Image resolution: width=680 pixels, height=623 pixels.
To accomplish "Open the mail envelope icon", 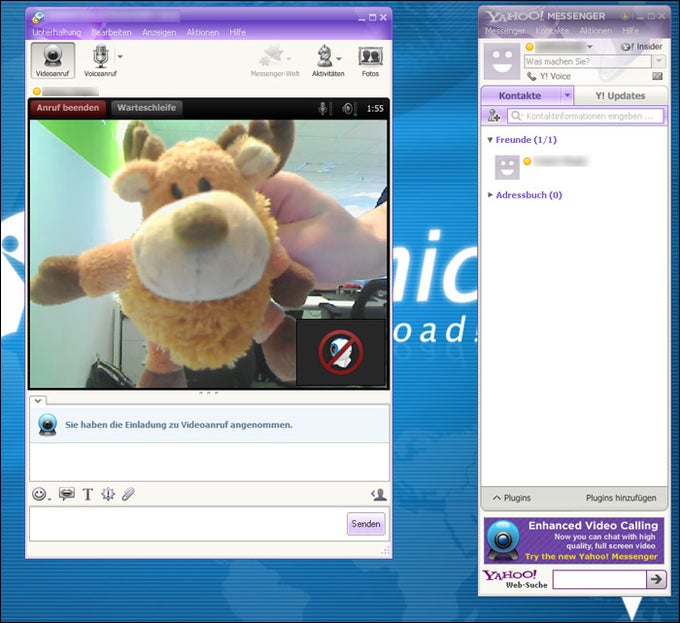I will click(657, 76).
